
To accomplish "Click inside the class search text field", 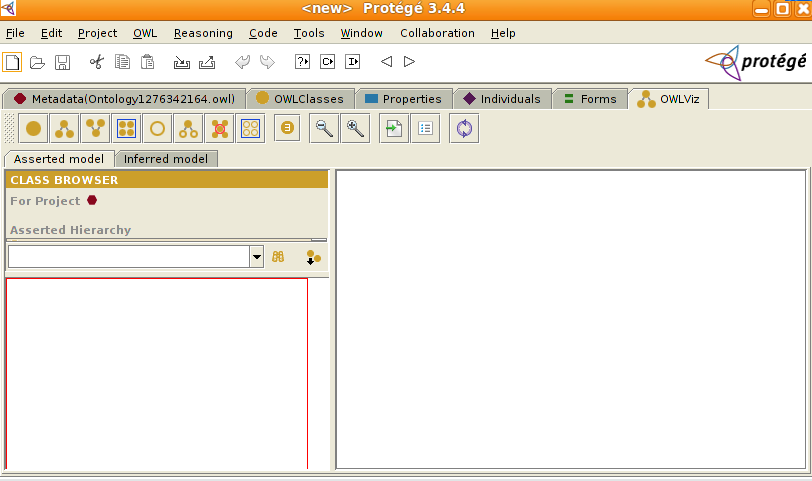I will click(129, 257).
